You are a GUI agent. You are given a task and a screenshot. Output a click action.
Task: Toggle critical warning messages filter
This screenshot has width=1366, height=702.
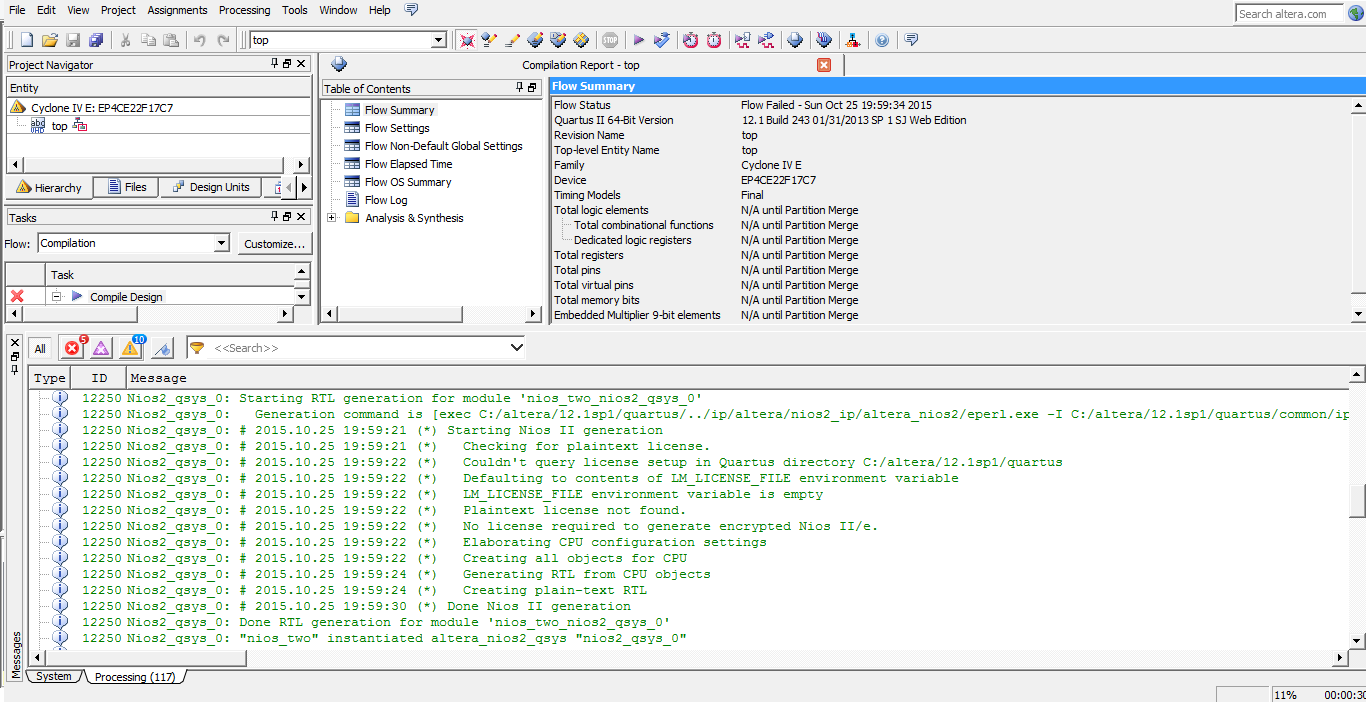point(101,348)
